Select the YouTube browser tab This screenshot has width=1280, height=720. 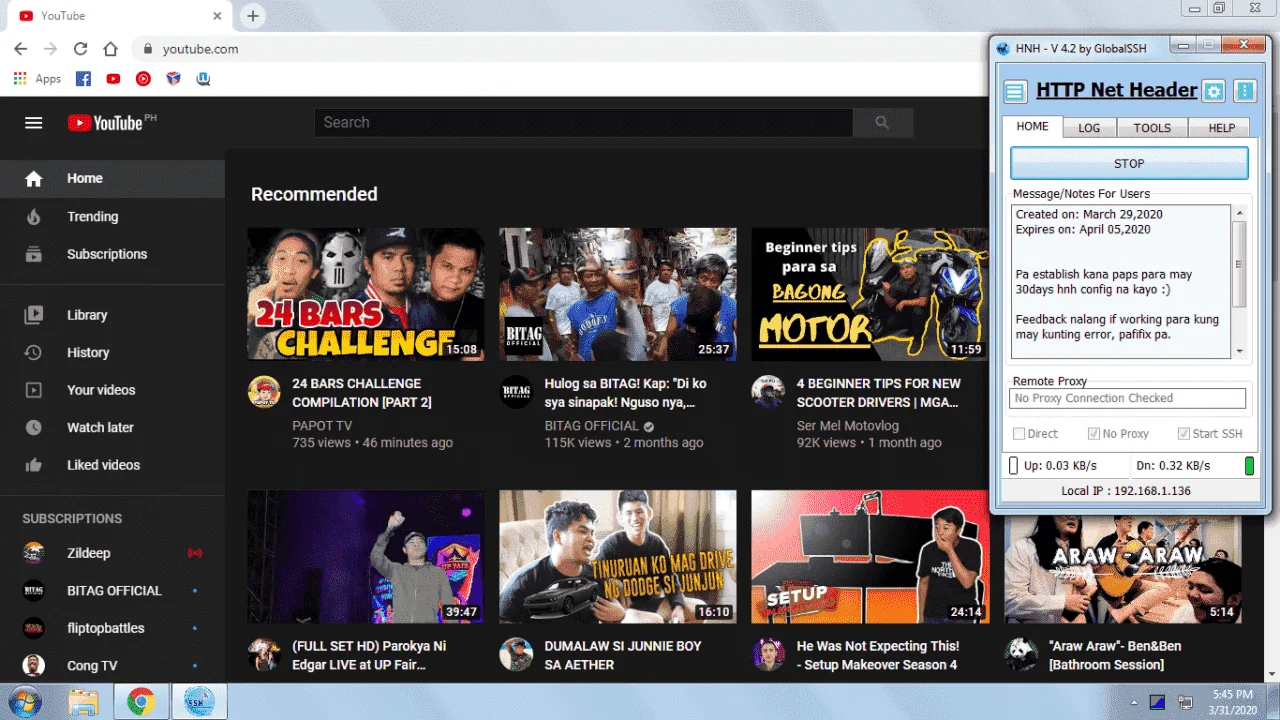pyautogui.click(x=118, y=16)
